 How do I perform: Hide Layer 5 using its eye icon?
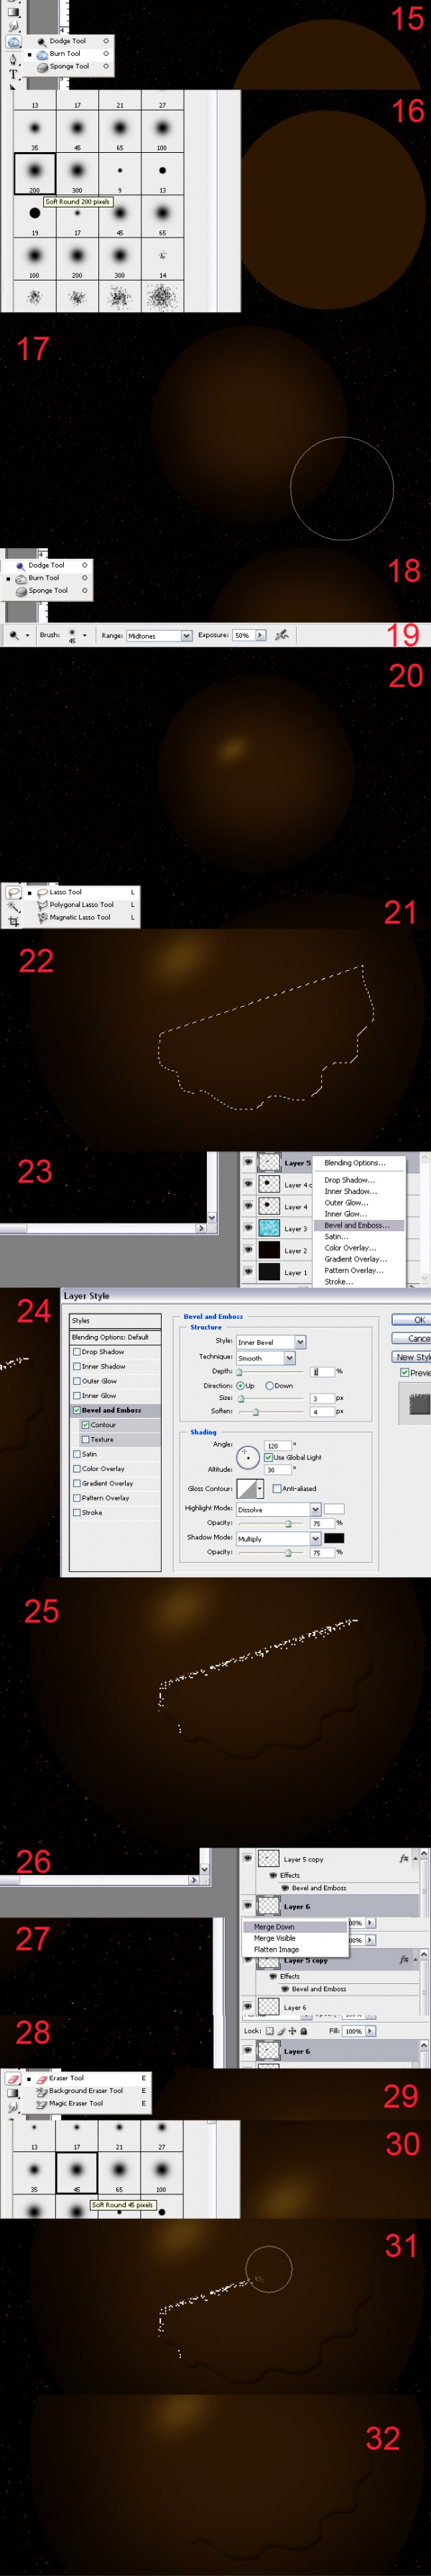[x=248, y=1162]
